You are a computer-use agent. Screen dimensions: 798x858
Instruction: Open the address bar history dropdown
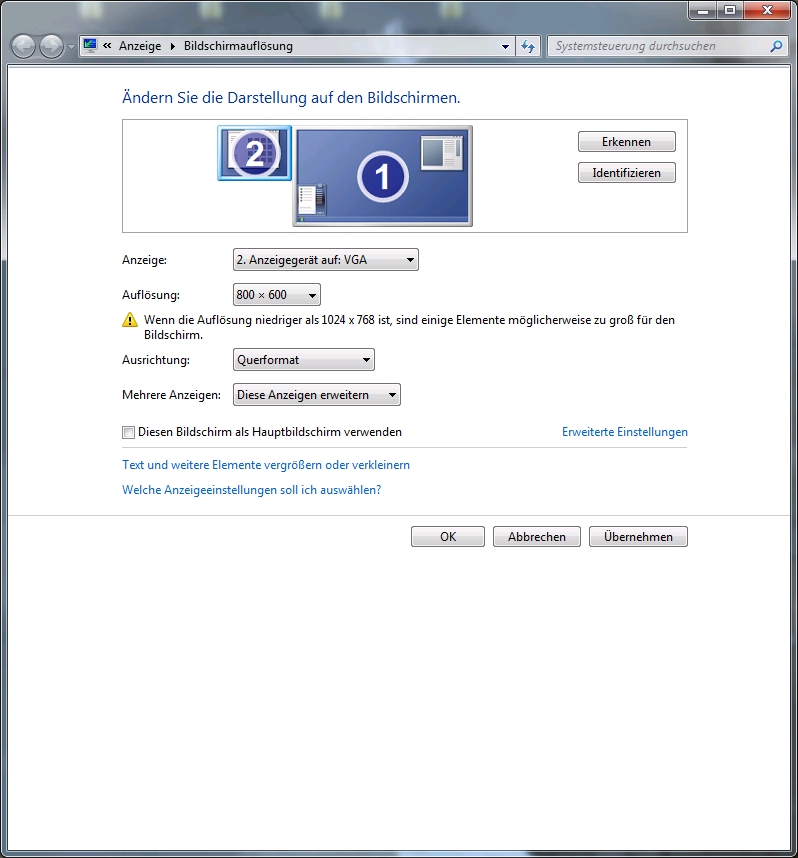[505, 47]
